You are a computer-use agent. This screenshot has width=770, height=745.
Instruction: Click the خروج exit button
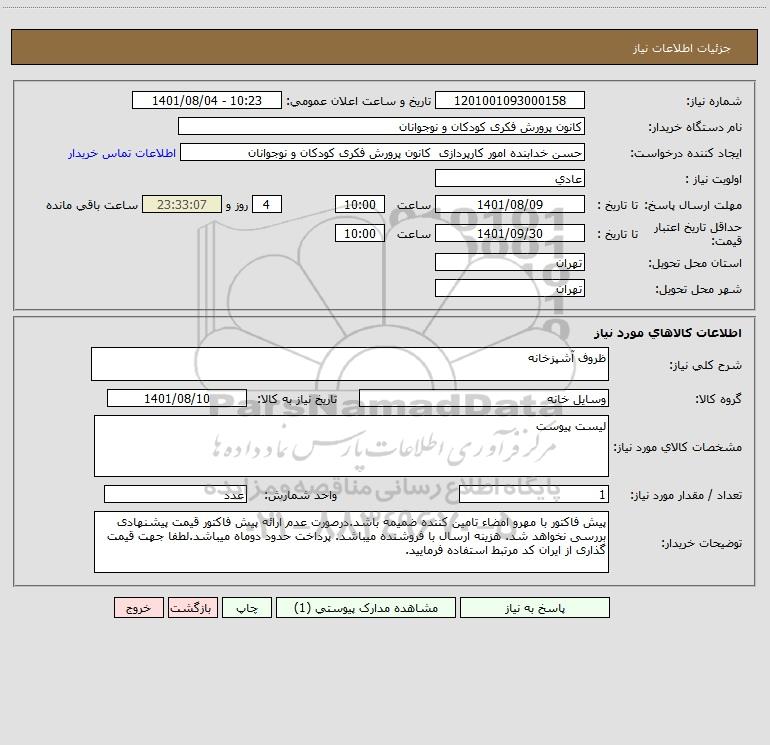(138, 607)
